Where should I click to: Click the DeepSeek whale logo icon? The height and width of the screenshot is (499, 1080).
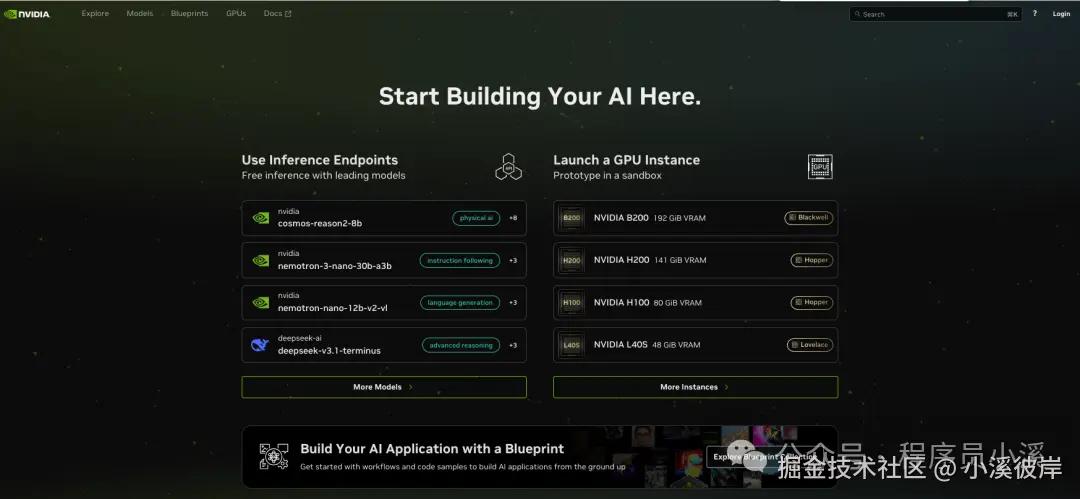click(260, 345)
